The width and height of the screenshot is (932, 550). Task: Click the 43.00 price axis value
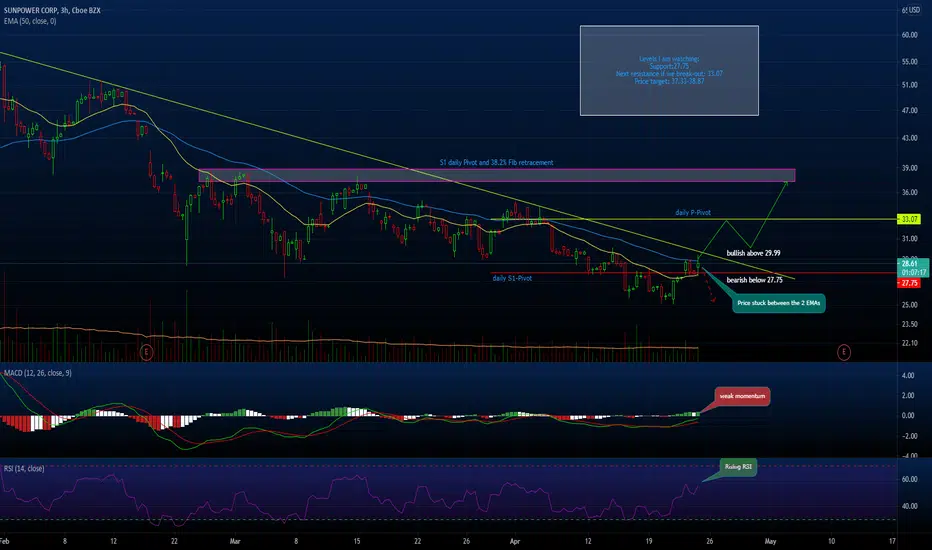click(909, 138)
